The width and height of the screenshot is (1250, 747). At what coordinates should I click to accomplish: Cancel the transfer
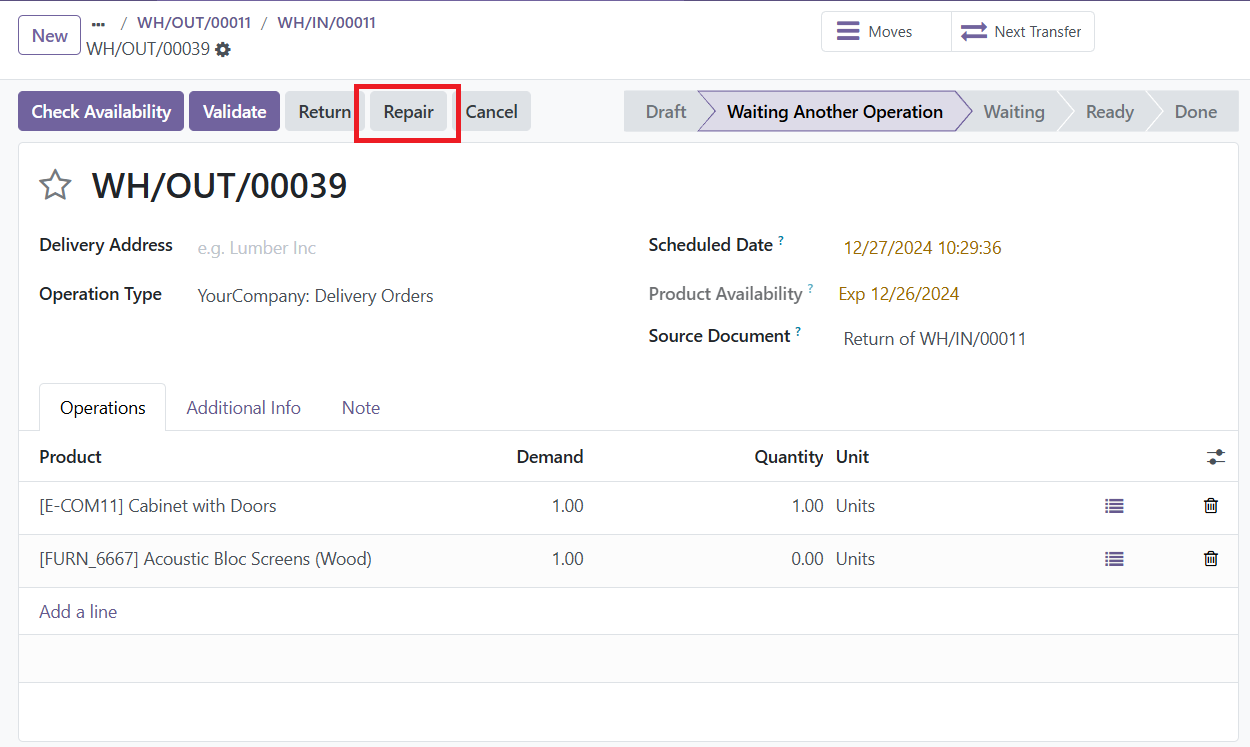point(491,112)
